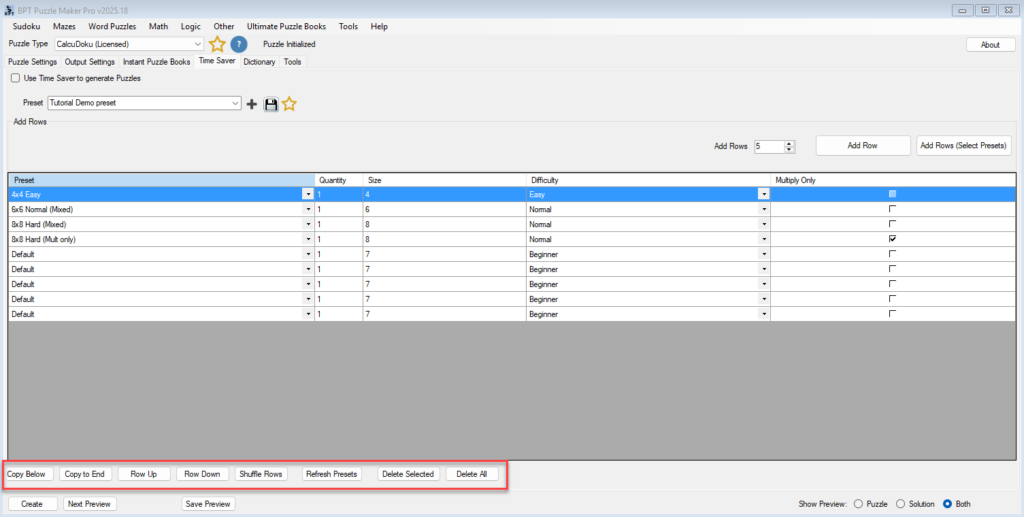
Task: Click the Delete Selected button
Action: pos(408,474)
